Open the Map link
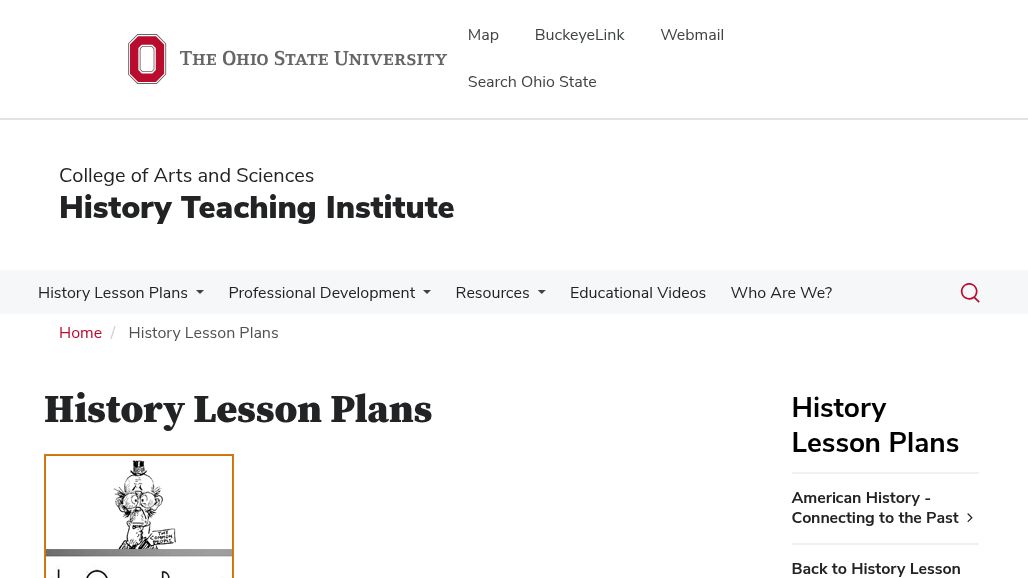The height and width of the screenshot is (578, 1028). tap(483, 35)
